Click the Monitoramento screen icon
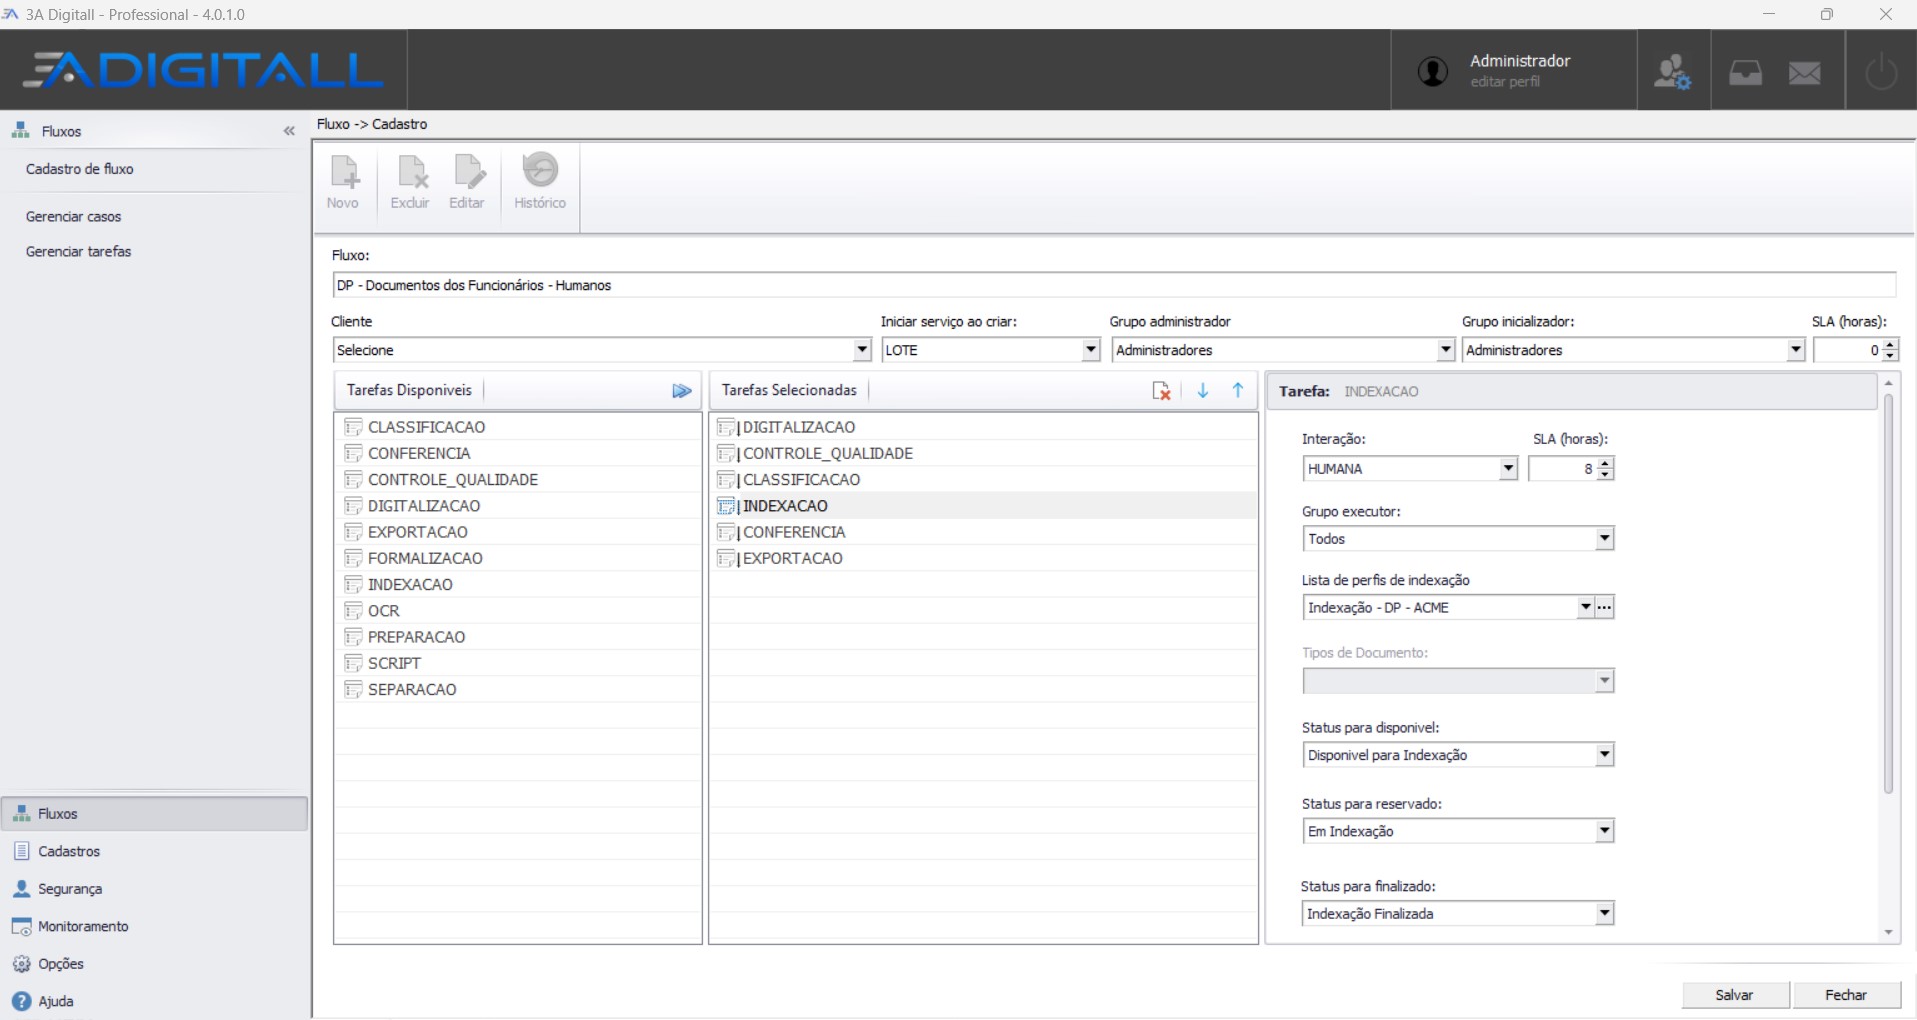 click(x=21, y=927)
